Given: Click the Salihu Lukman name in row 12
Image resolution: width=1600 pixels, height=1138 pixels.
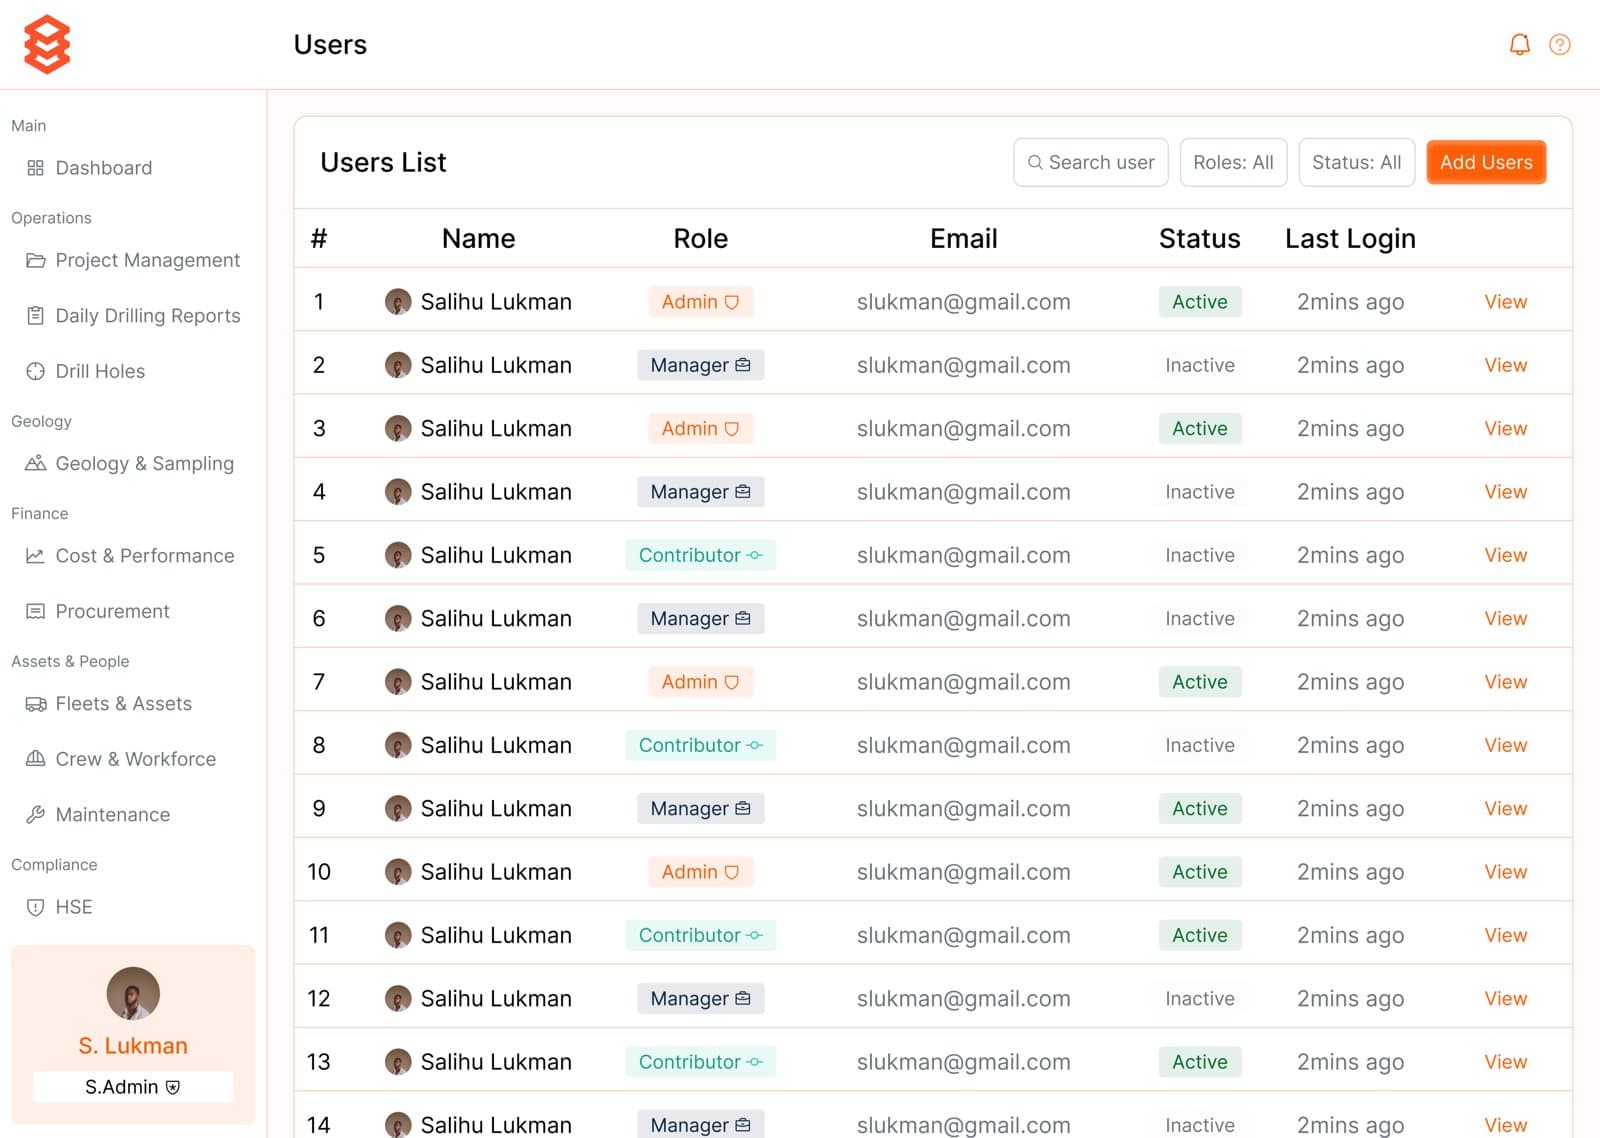Looking at the screenshot, I should [496, 998].
